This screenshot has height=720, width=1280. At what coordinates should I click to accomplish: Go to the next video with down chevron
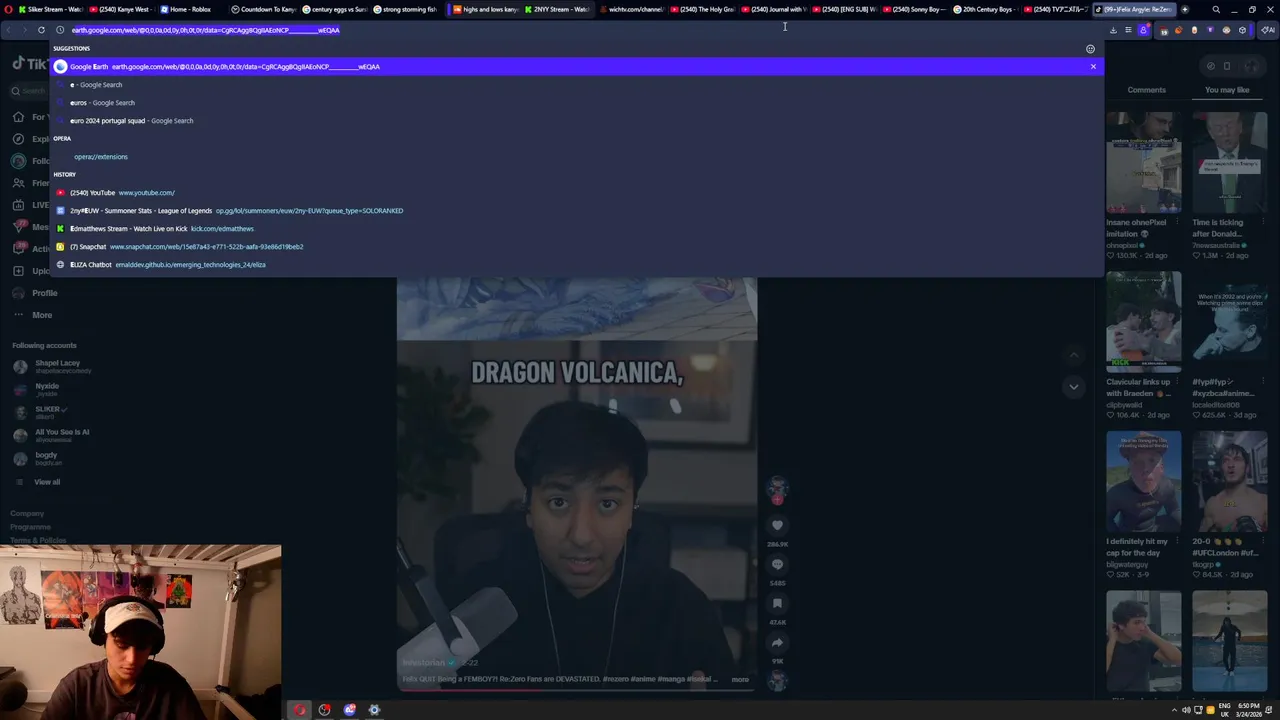(x=1073, y=387)
